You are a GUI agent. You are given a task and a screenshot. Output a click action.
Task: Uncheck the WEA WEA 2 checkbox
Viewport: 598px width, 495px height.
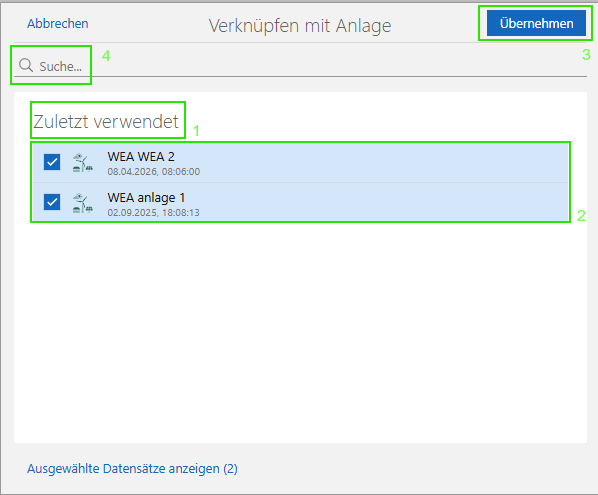tap(52, 162)
